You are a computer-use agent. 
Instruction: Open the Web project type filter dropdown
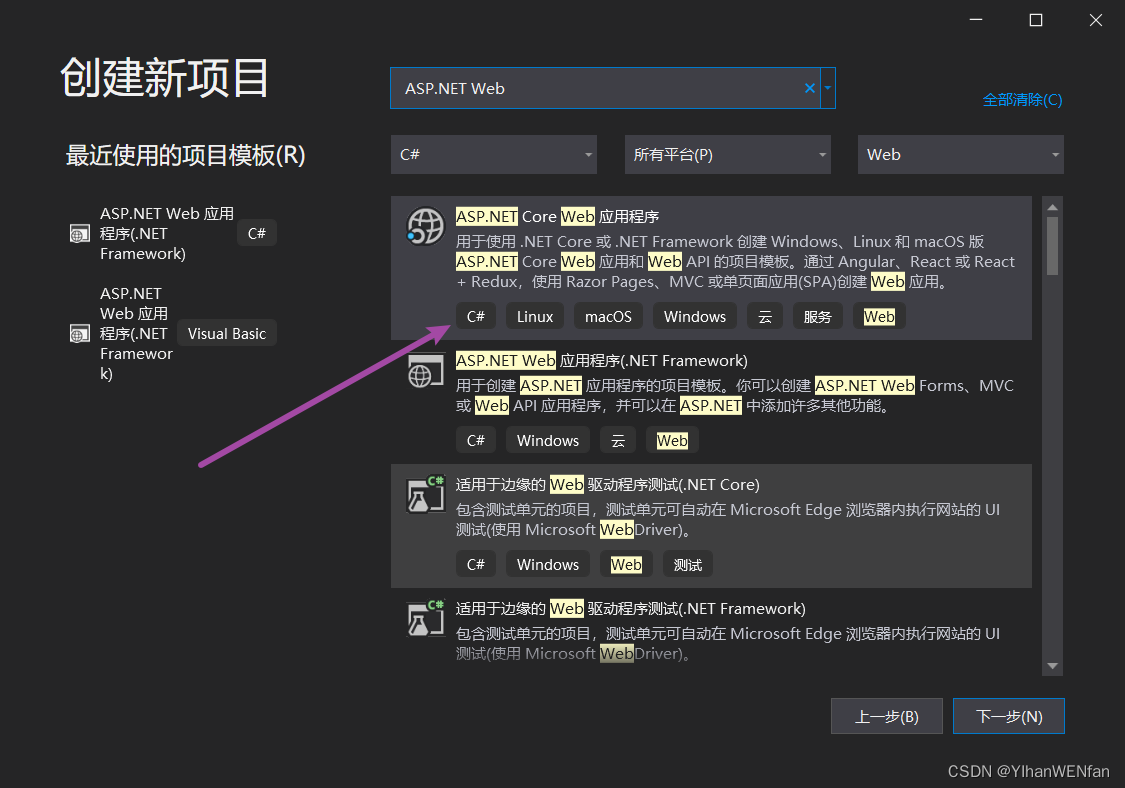tap(961, 154)
